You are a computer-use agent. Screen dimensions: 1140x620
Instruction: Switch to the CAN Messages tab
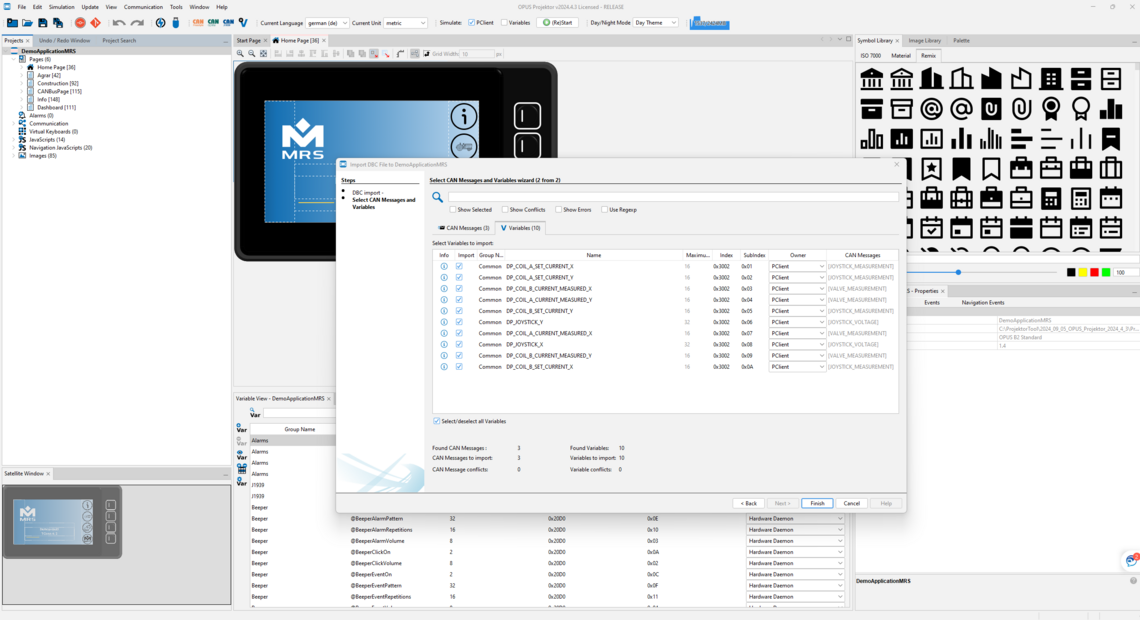[x=463, y=227]
